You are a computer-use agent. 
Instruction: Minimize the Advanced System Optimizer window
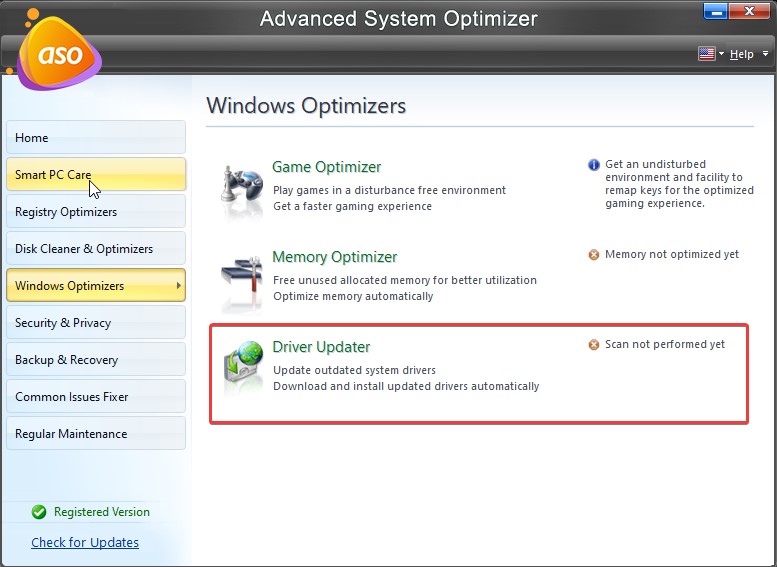pos(716,10)
